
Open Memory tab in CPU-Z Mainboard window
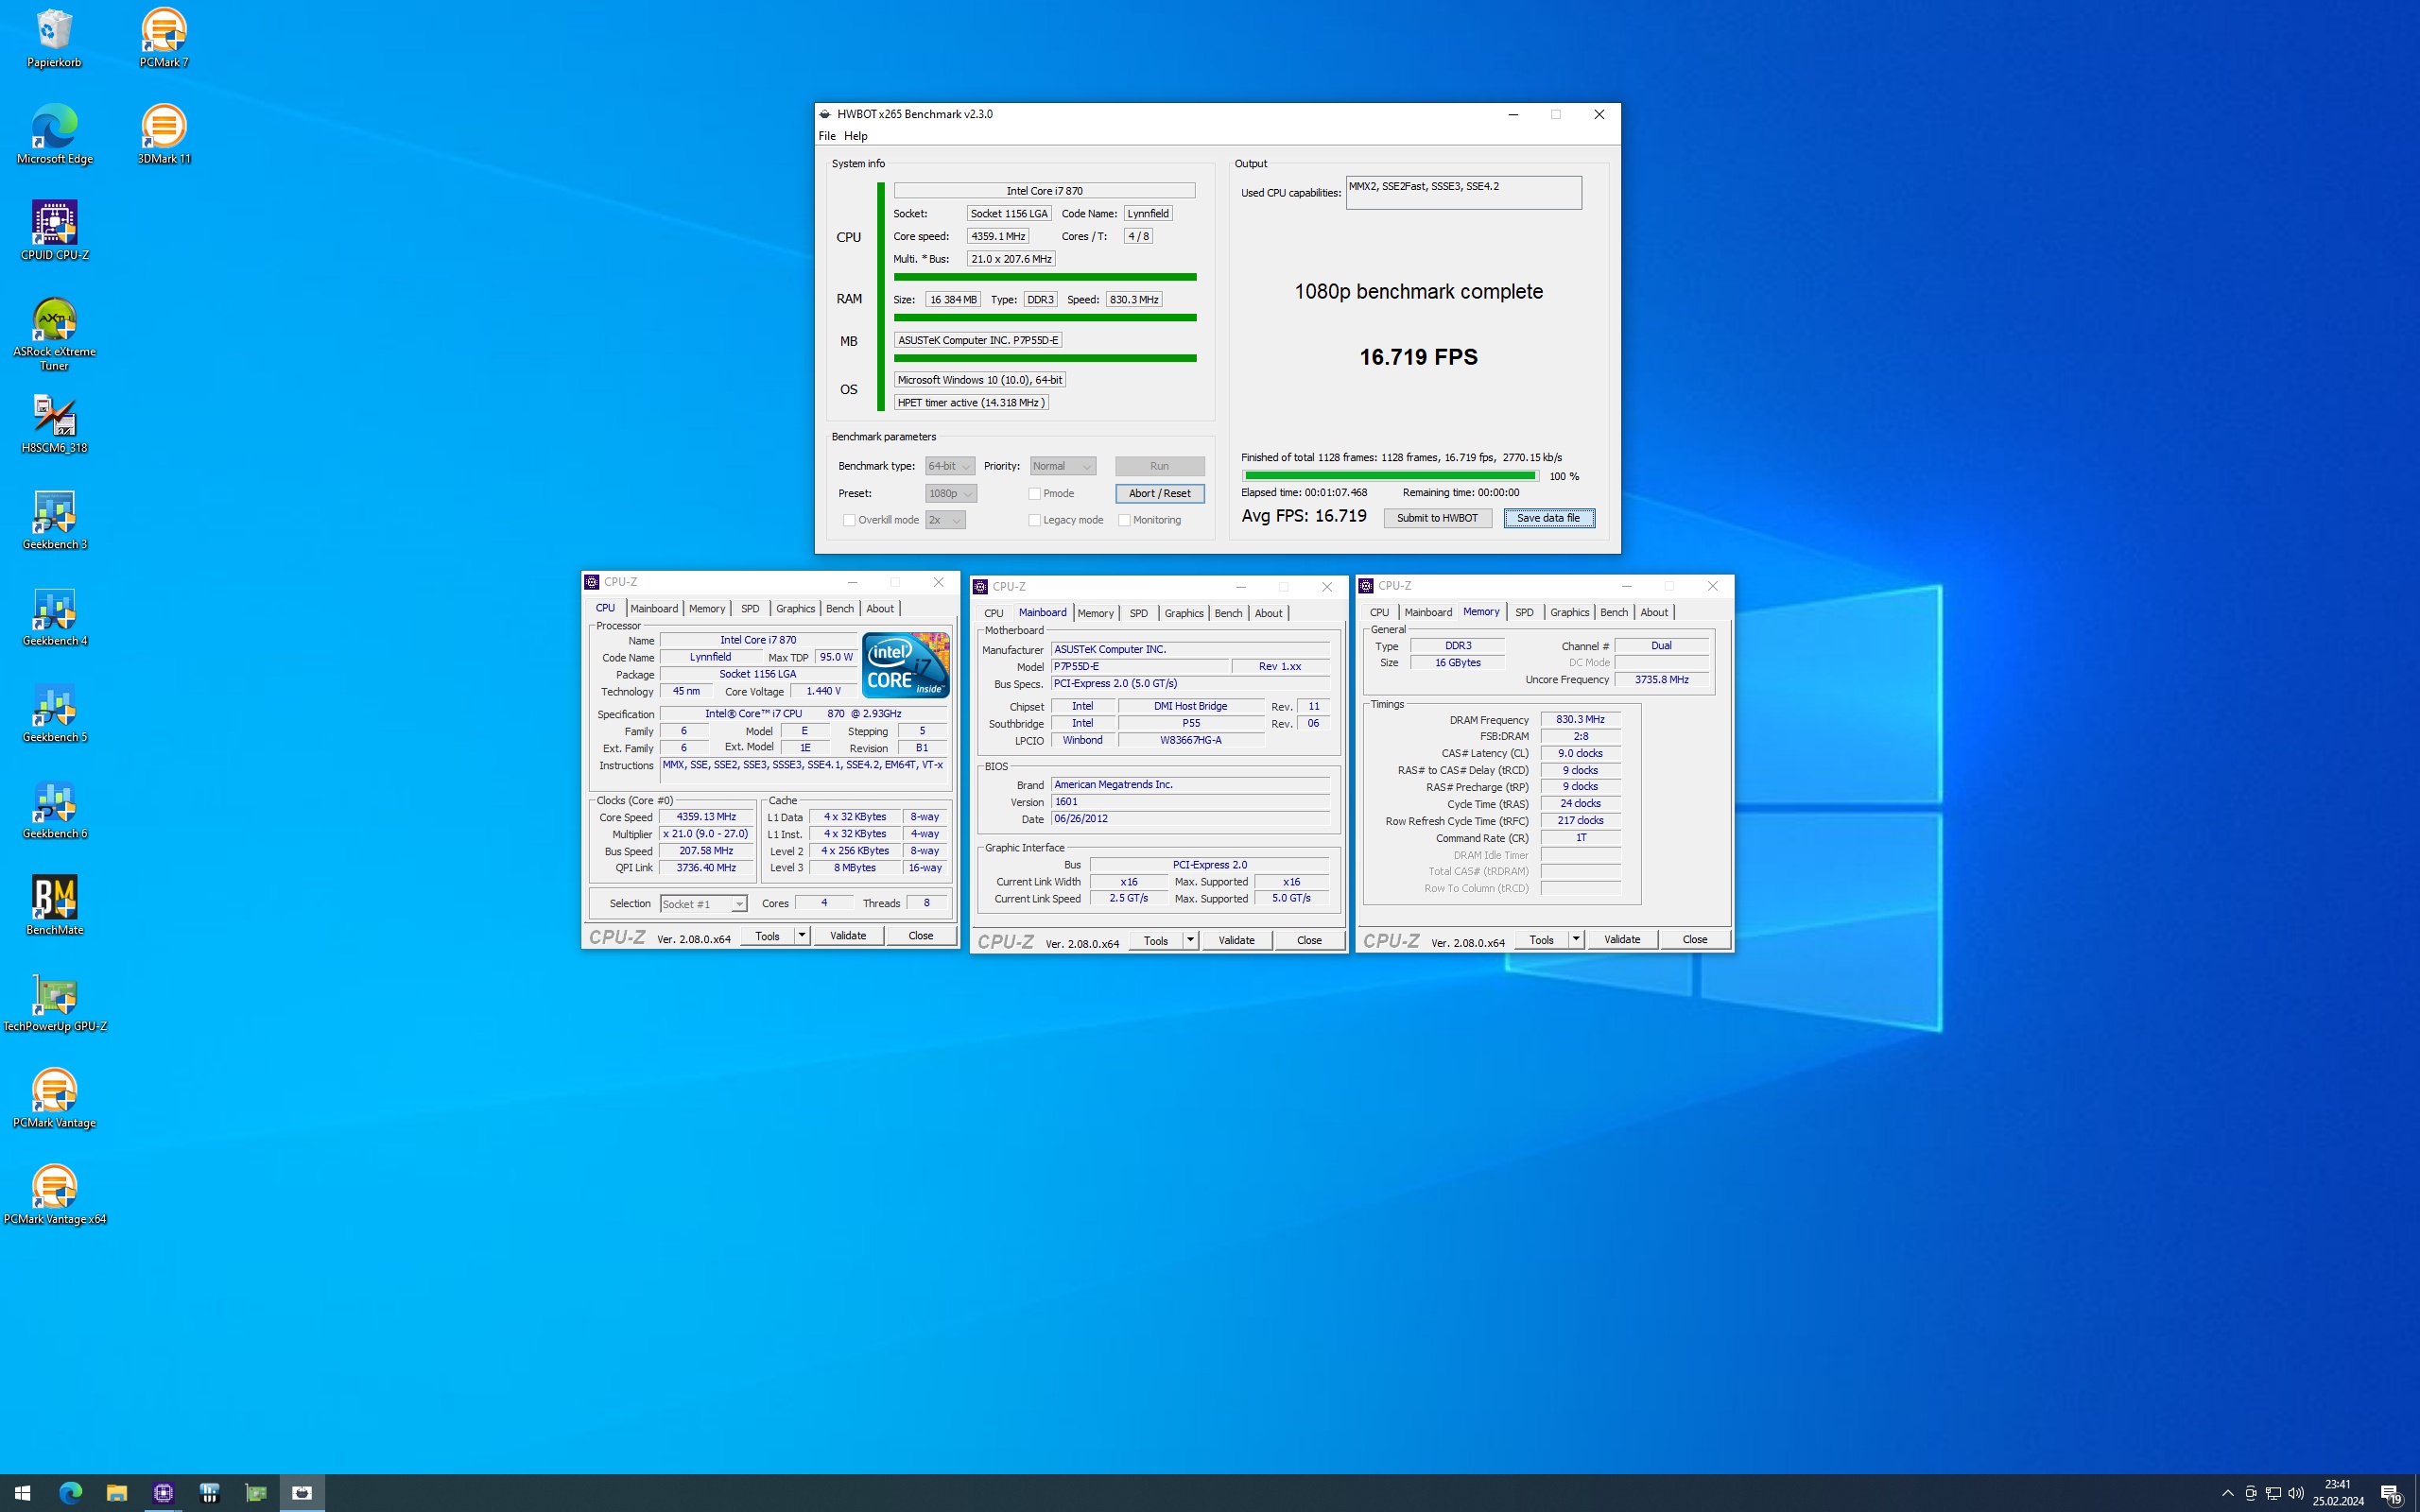click(1095, 613)
